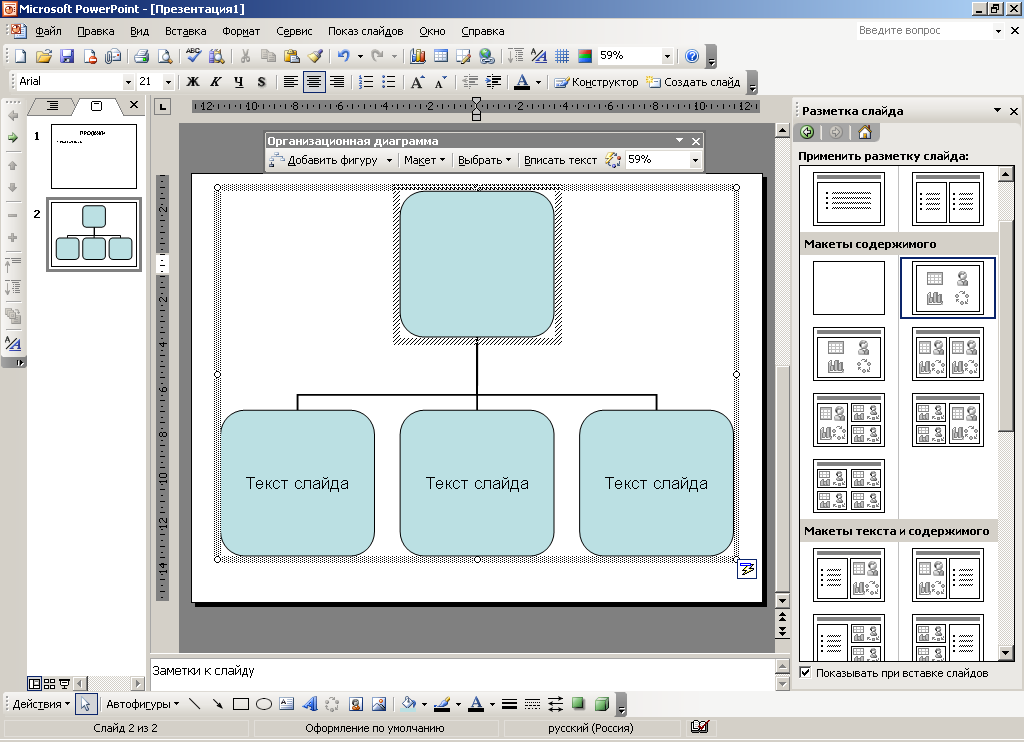Toggle centered text alignment
This screenshot has height=742, width=1024.
pos(314,82)
